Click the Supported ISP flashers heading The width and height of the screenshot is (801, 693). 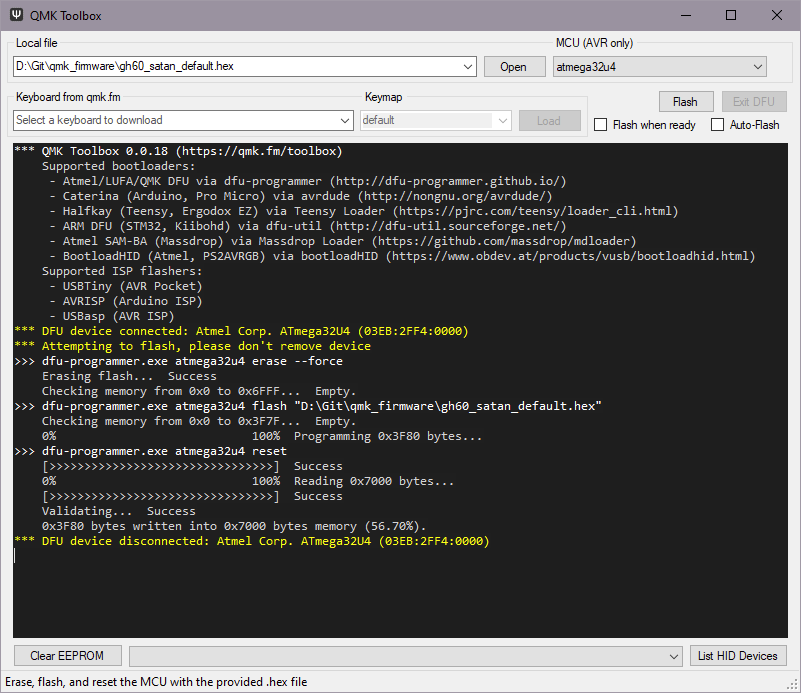tap(122, 271)
